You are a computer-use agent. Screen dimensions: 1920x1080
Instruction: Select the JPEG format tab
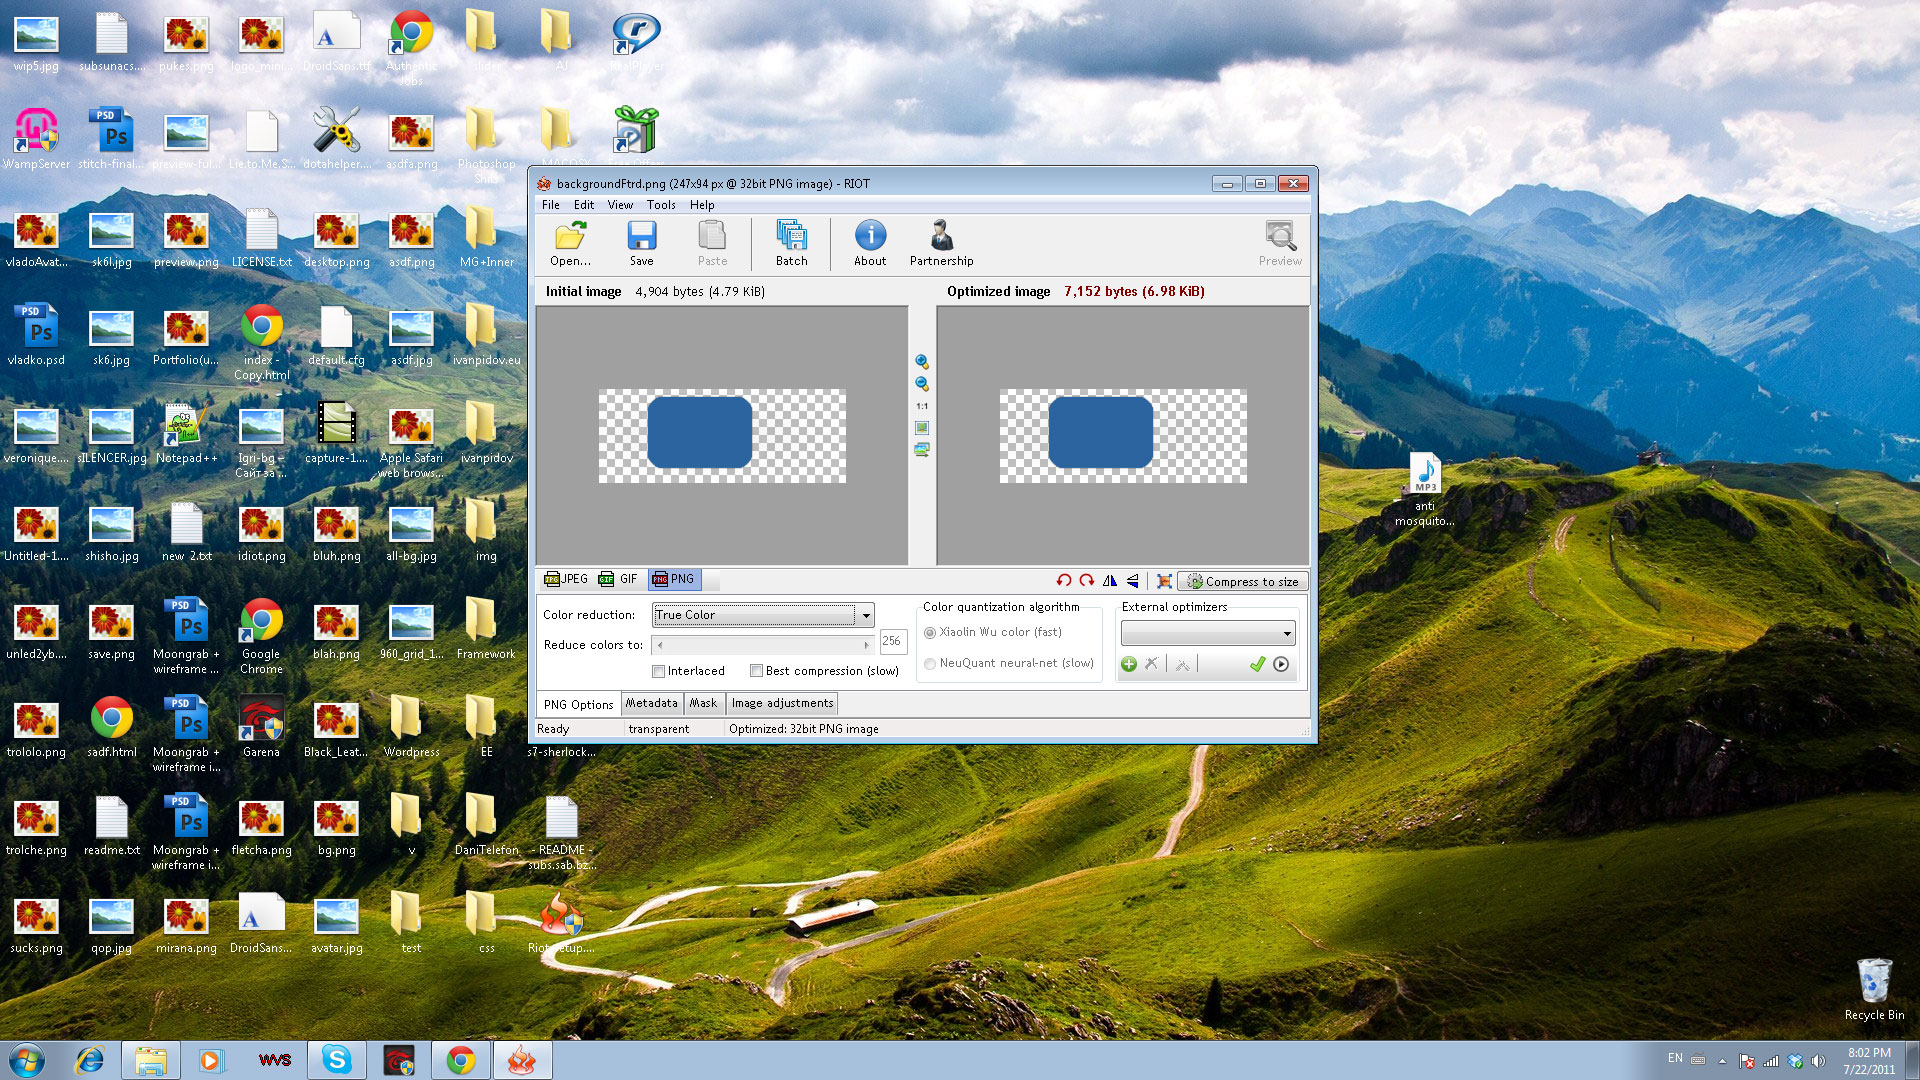[566, 579]
